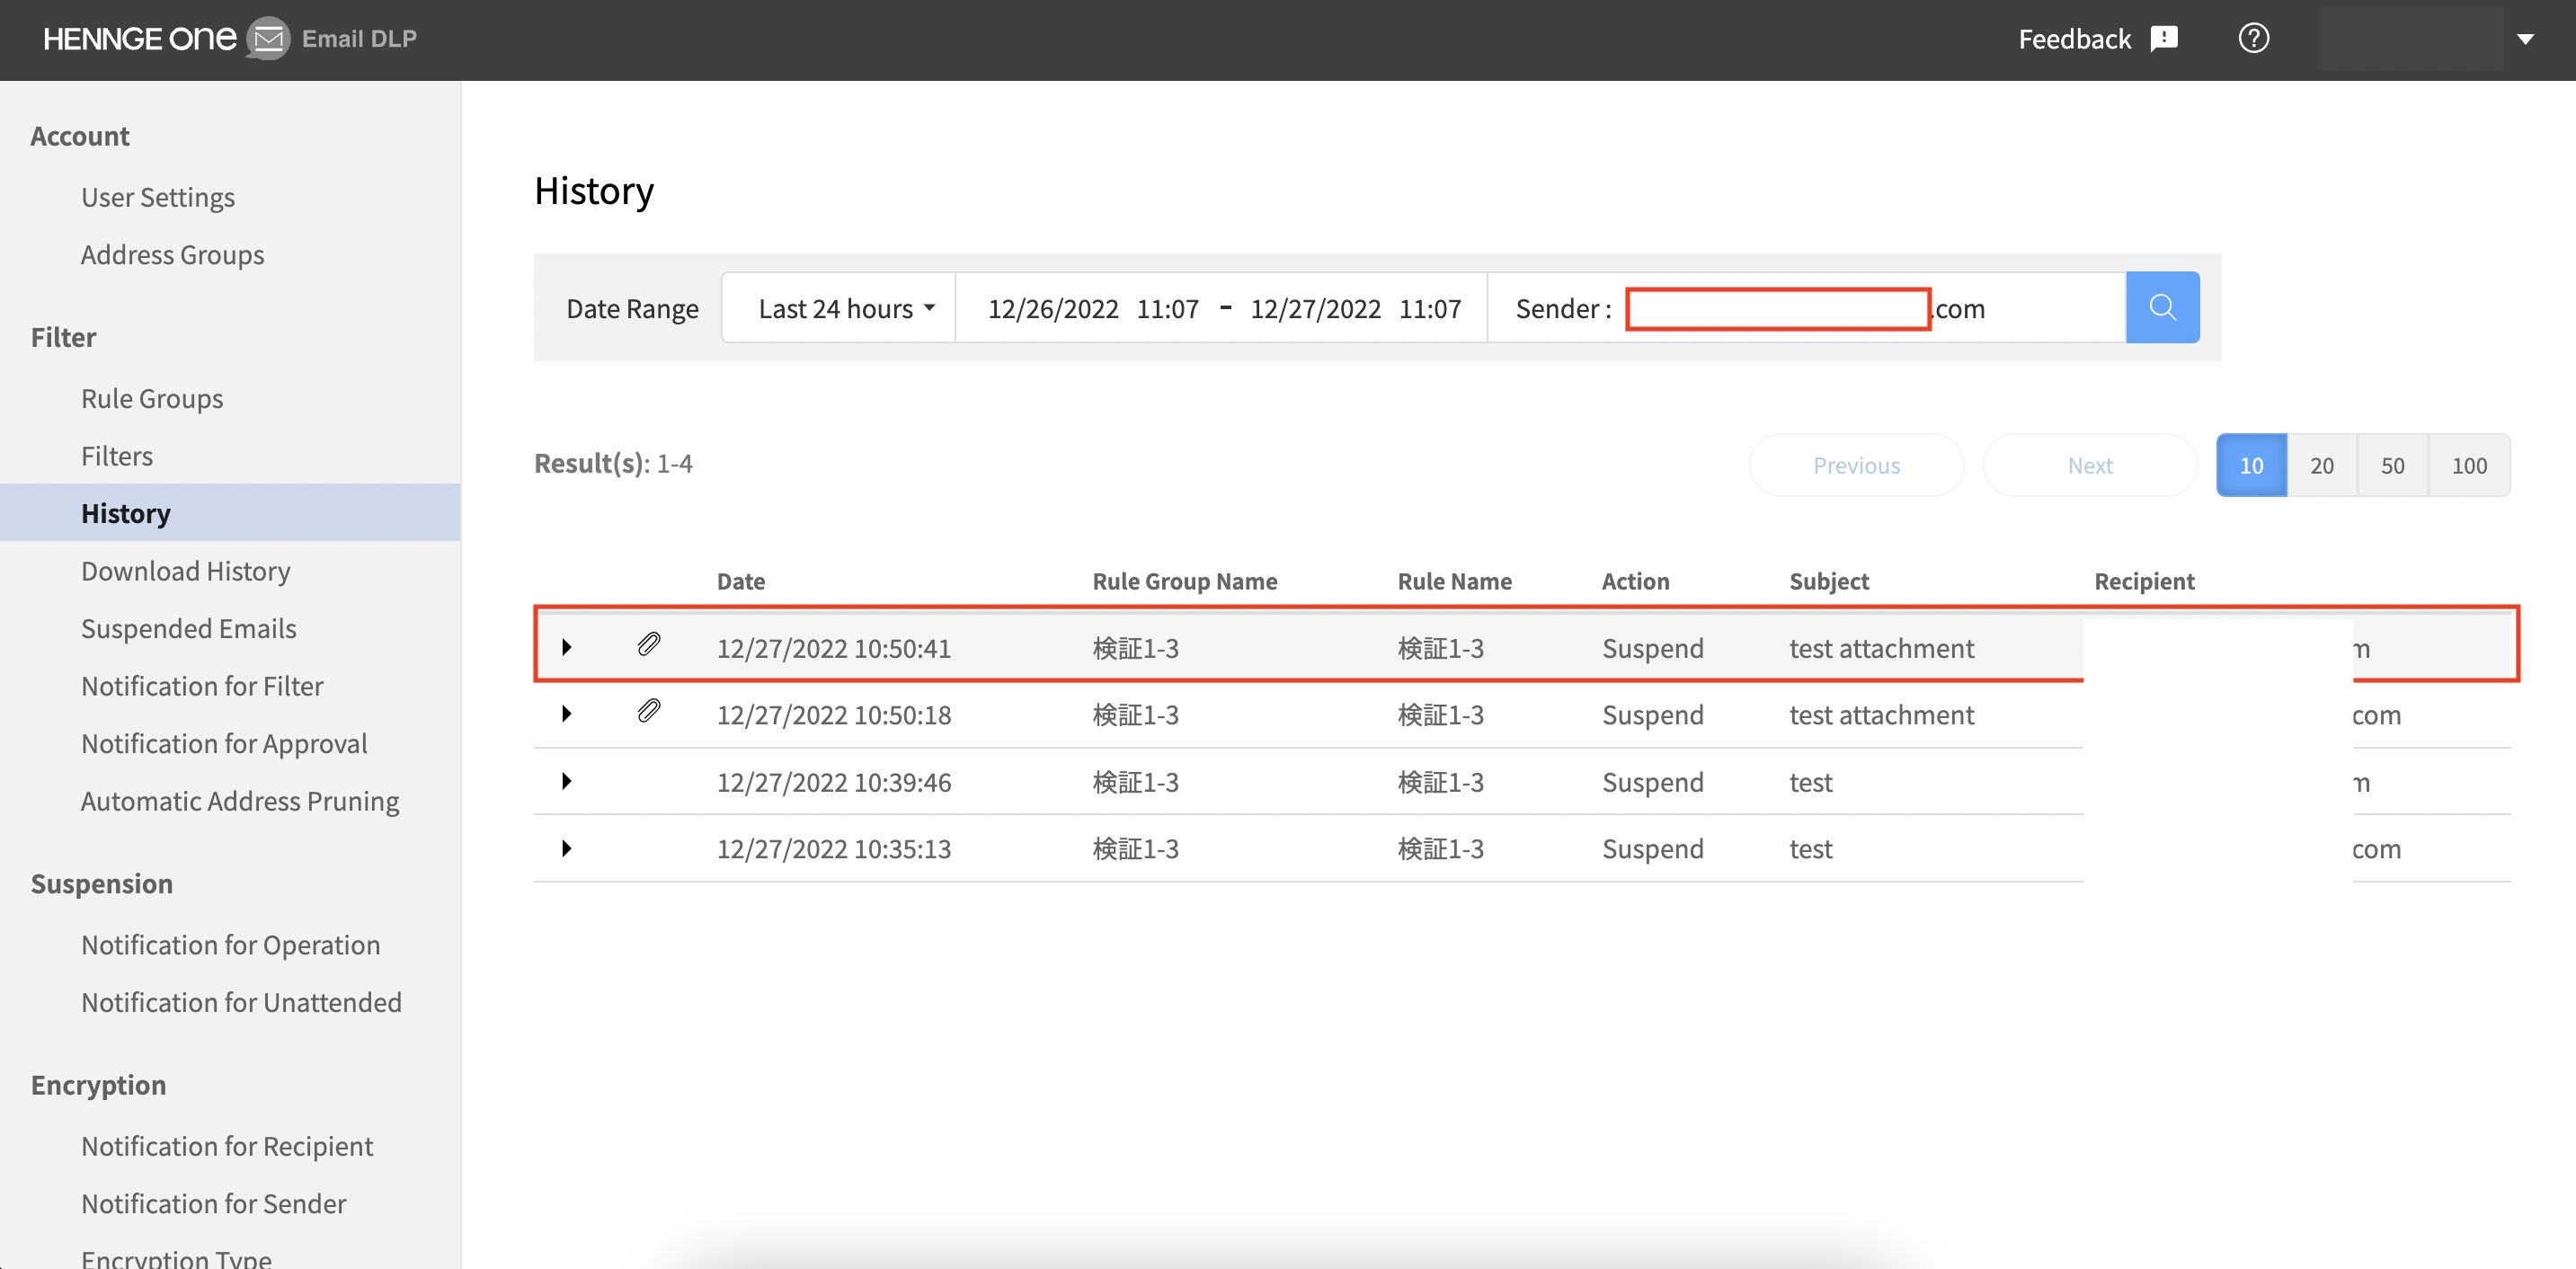Click the Rule Group Name column header
The width and height of the screenshot is (2576, 1269).
coord(1184,581)
